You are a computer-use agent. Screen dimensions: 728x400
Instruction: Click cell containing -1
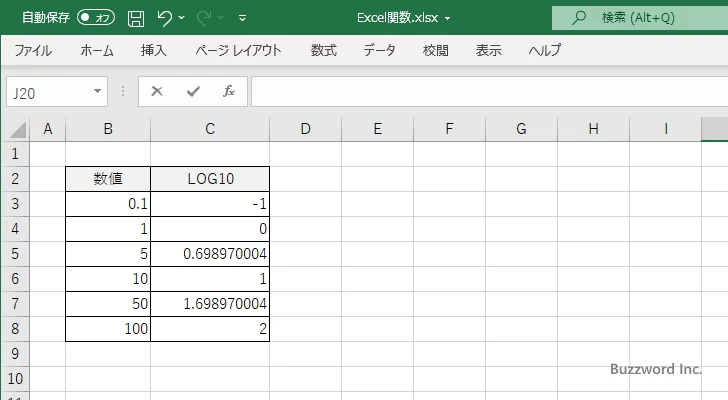[210, 204]
